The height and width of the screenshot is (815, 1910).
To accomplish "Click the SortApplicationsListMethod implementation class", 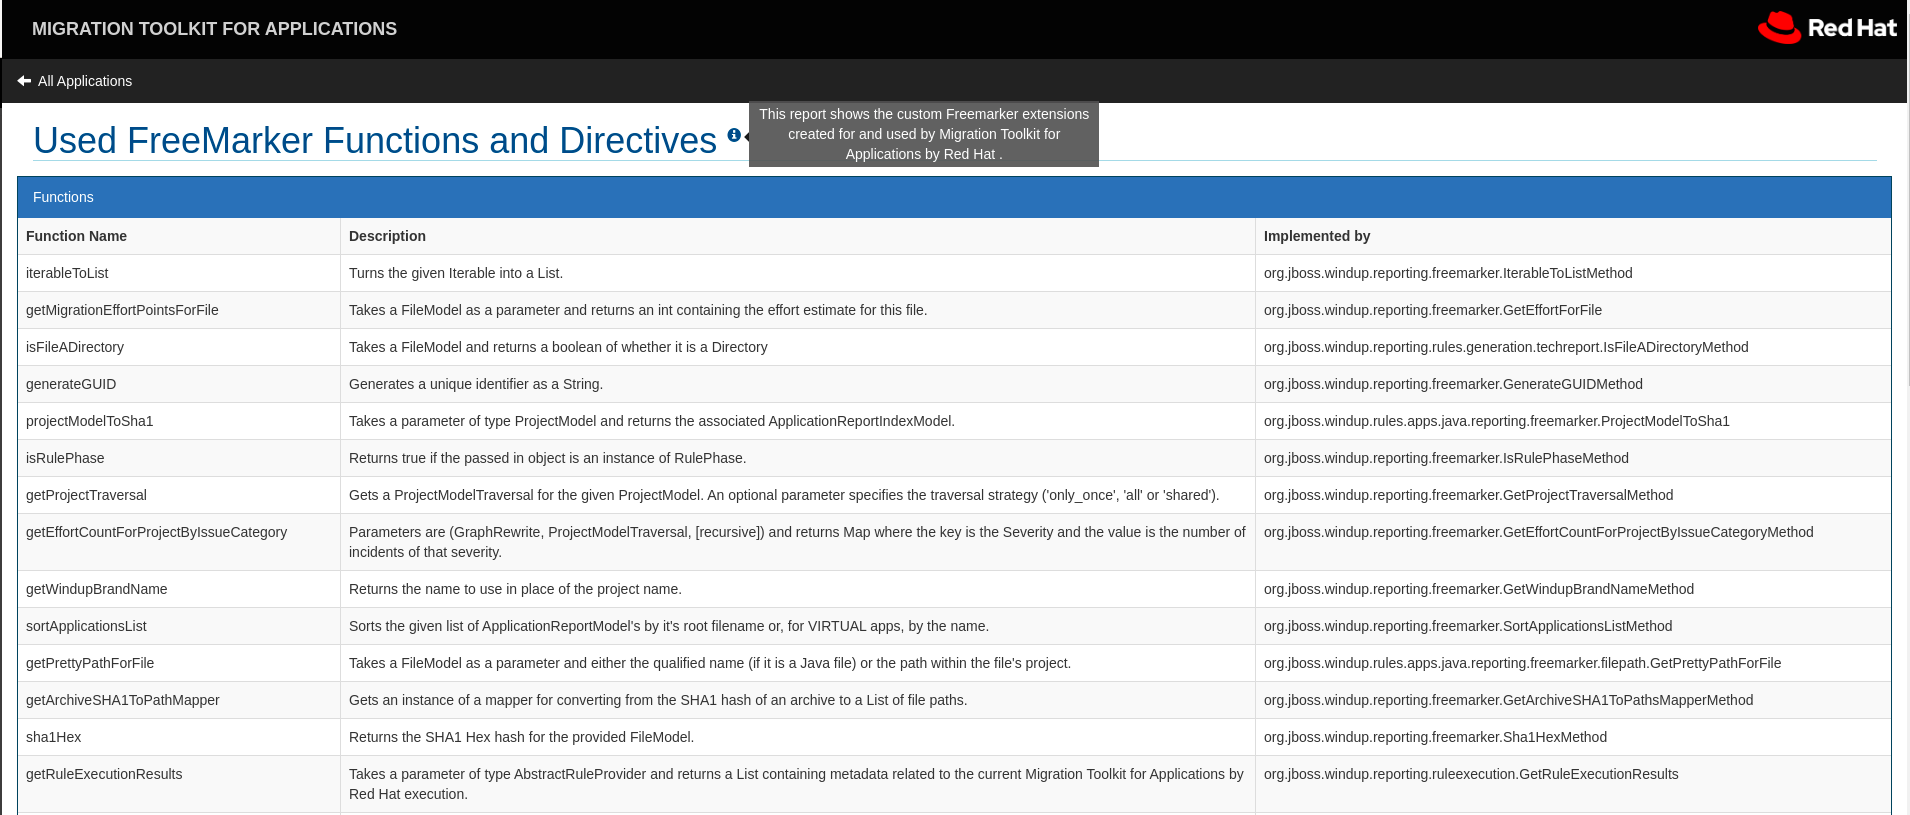I will (1468, 626).
